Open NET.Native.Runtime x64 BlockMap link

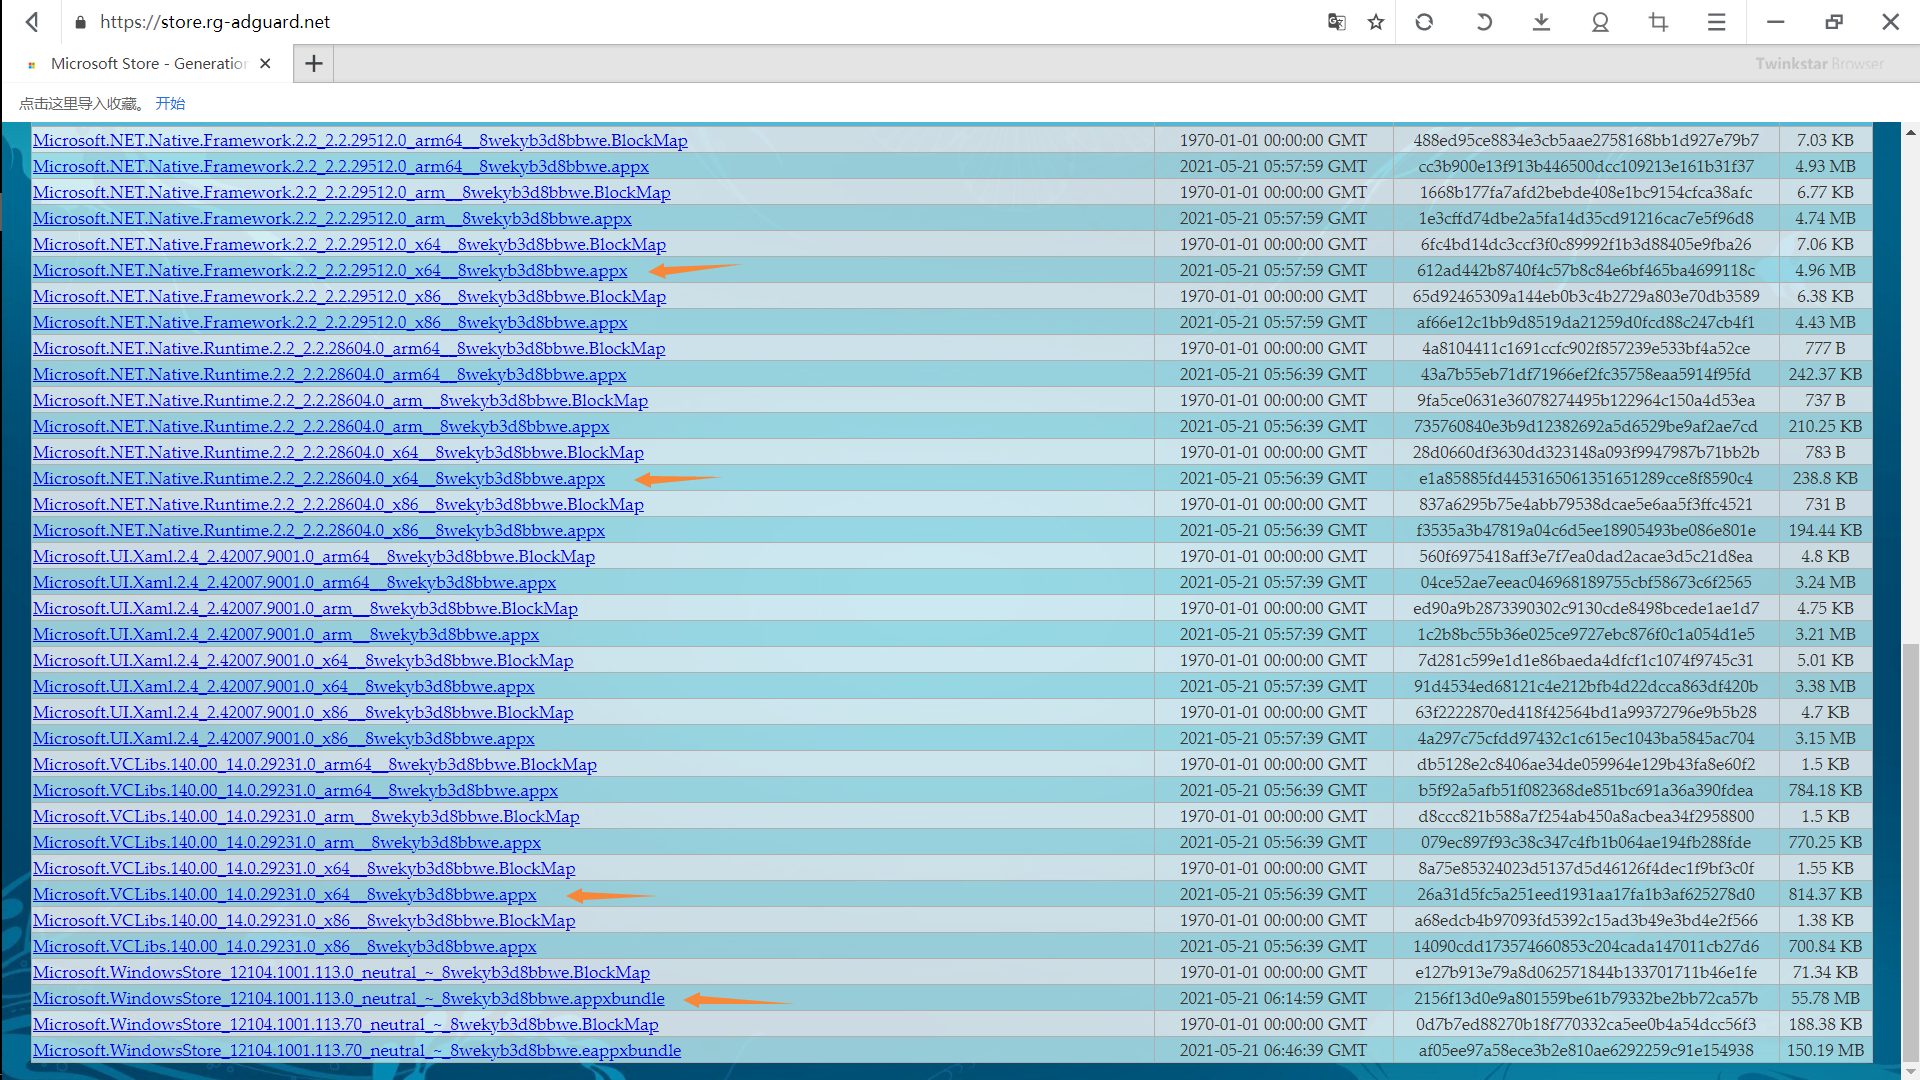tap(338, 452)
